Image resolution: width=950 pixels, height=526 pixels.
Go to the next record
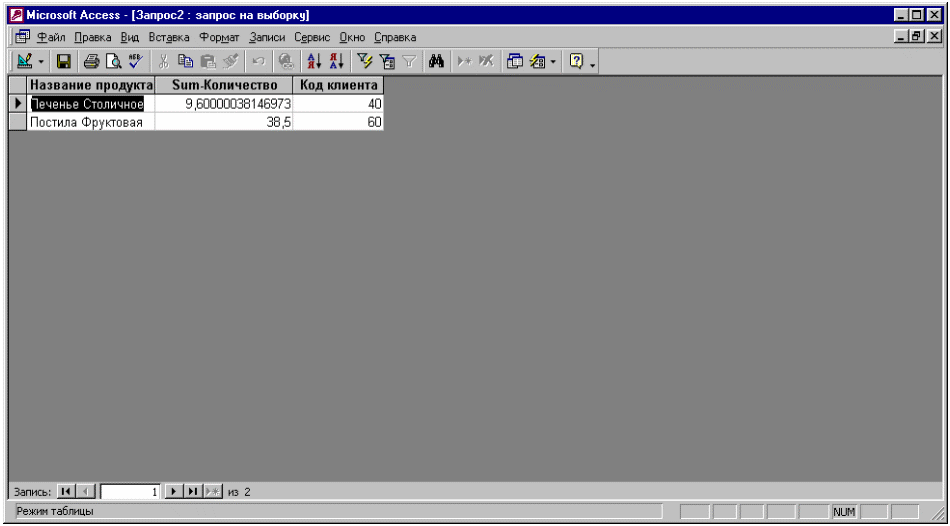pos(172,492)
